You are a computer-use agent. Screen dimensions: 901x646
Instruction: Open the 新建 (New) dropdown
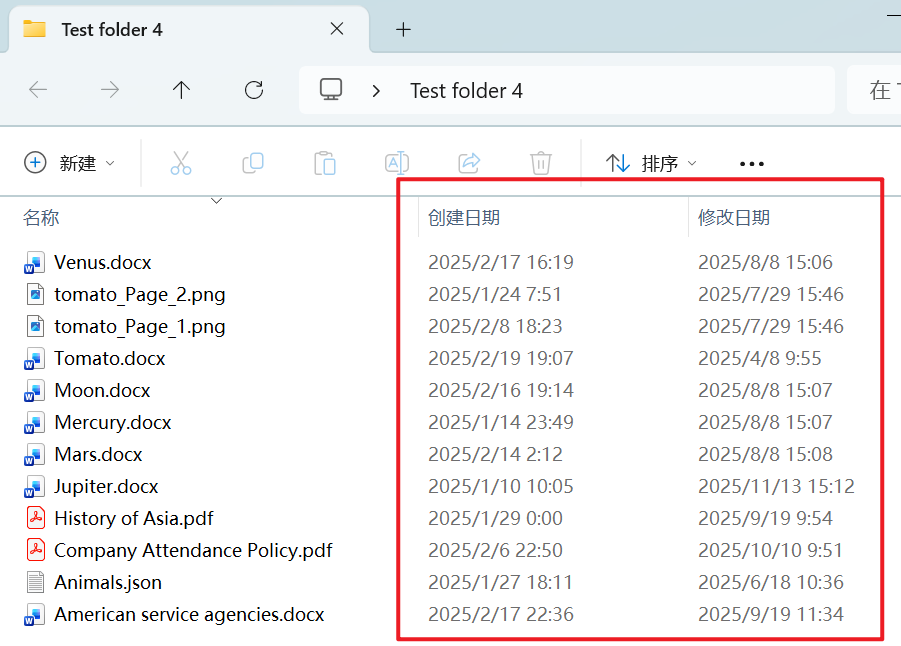pyautogui.click(x=70, y=162)
